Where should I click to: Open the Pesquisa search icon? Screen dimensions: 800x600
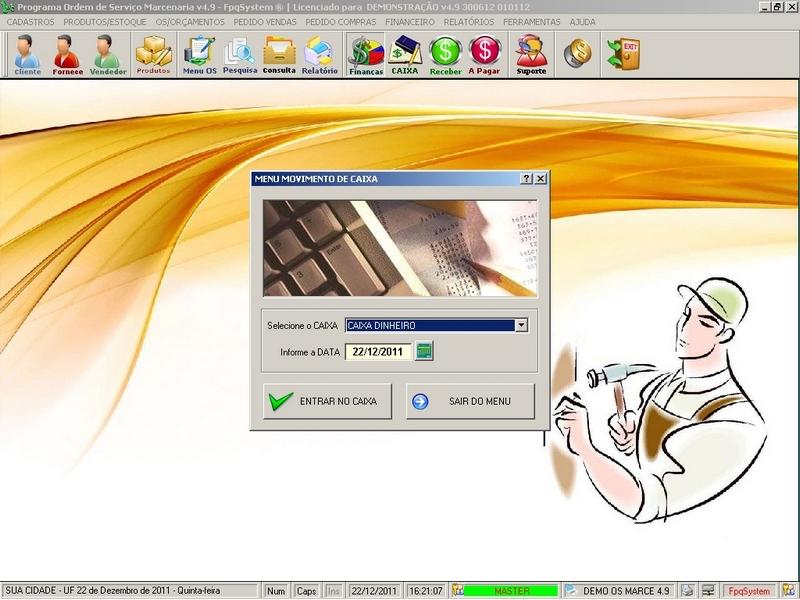click(240, 55)
